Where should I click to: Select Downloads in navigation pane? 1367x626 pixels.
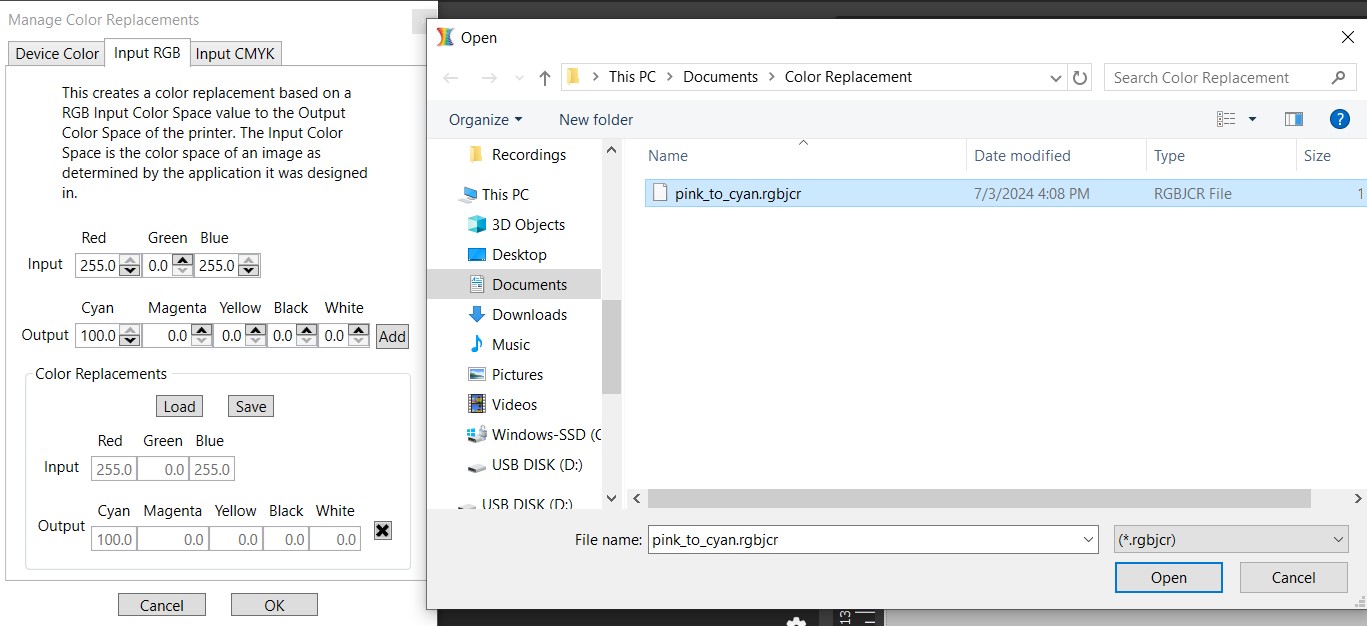529,315
